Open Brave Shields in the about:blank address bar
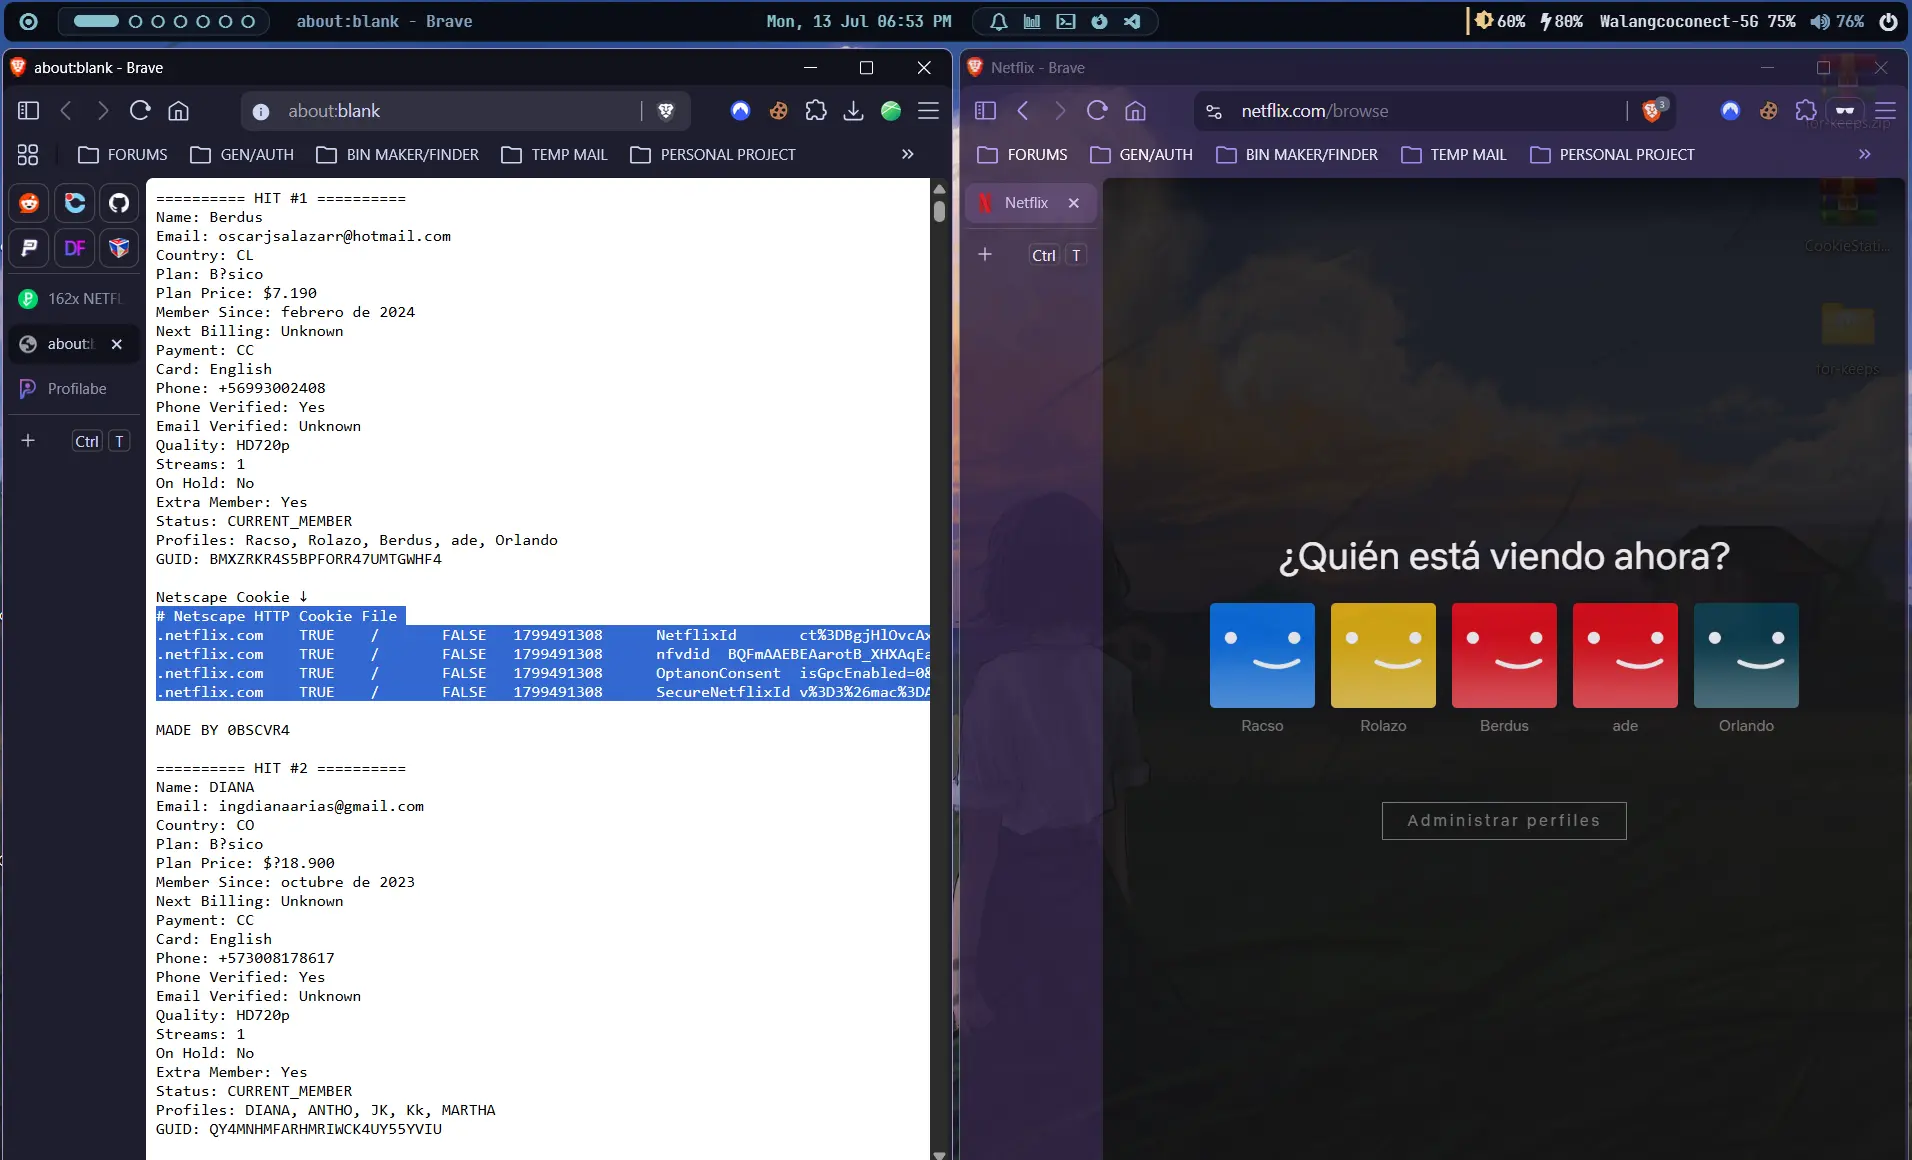Screen dimensions: 1912x1160 coord(666,111)
